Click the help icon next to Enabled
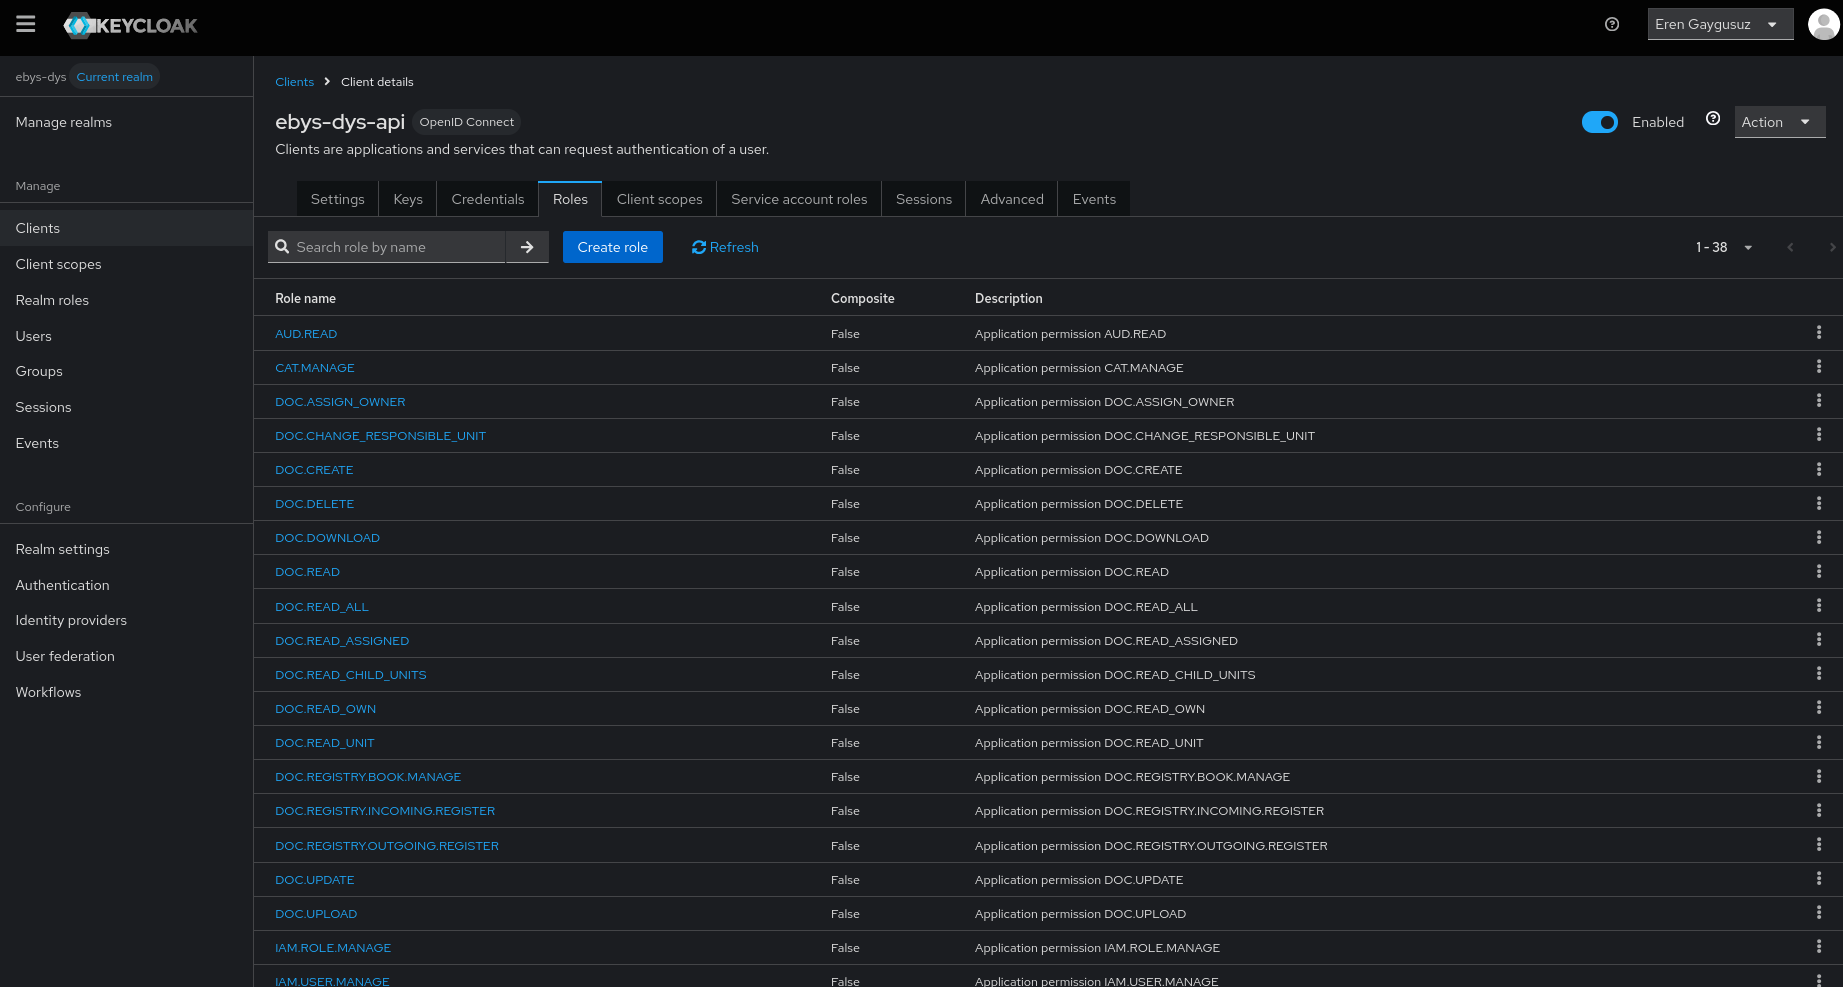The height and width of the screenshot is (987, 1843). 1713,119
